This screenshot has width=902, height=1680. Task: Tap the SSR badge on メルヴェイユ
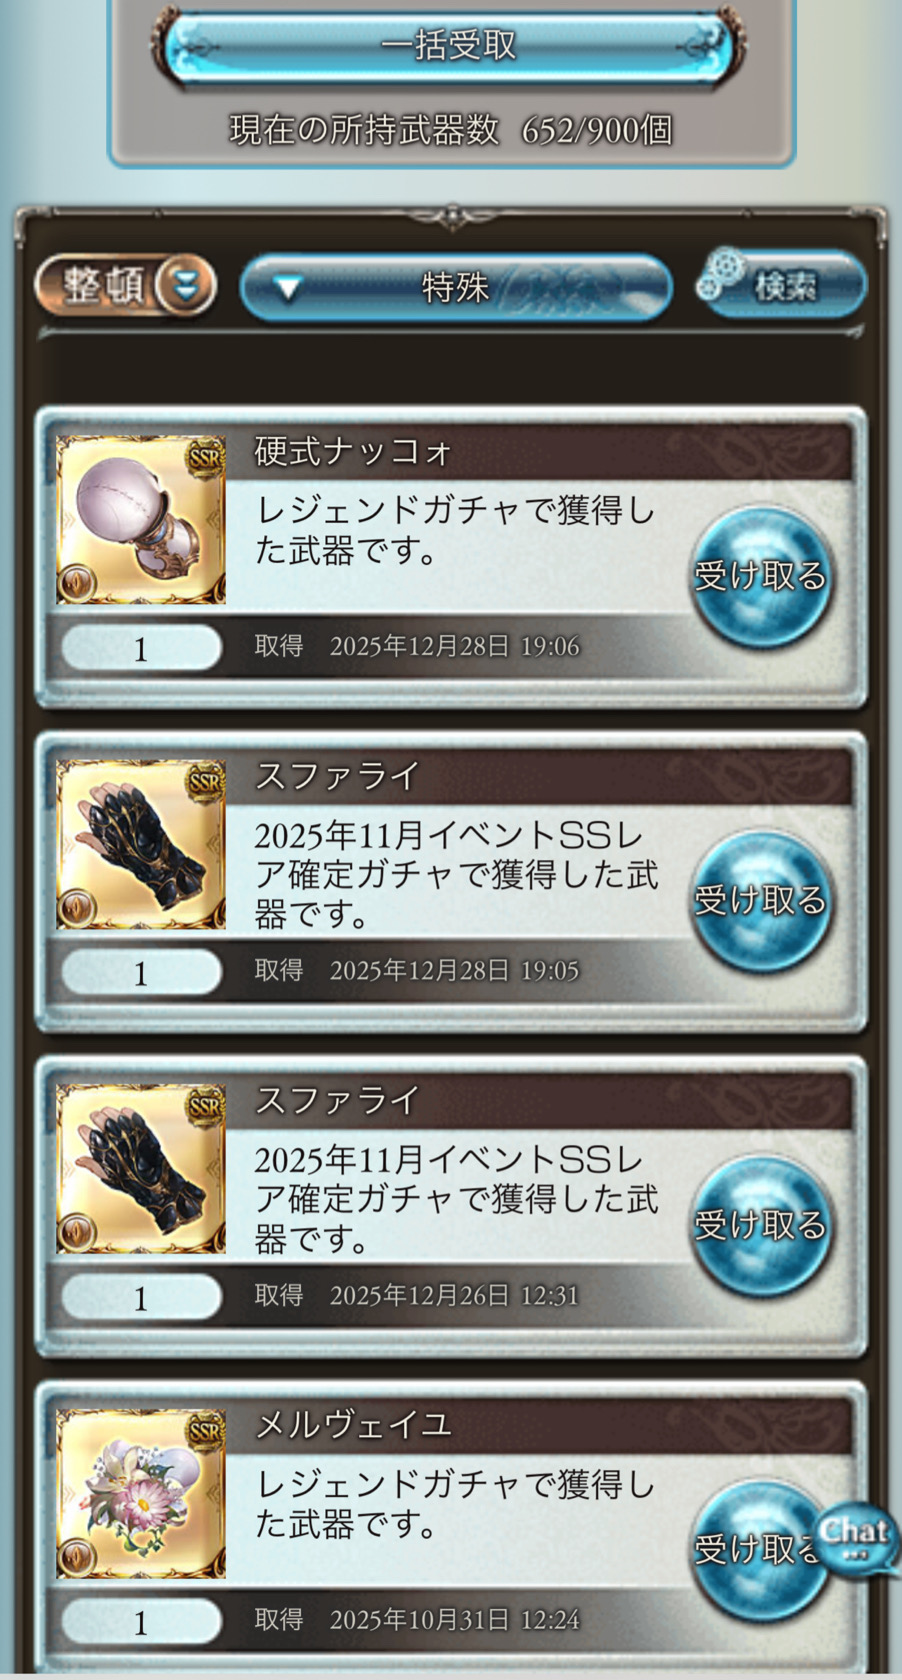205,1431
